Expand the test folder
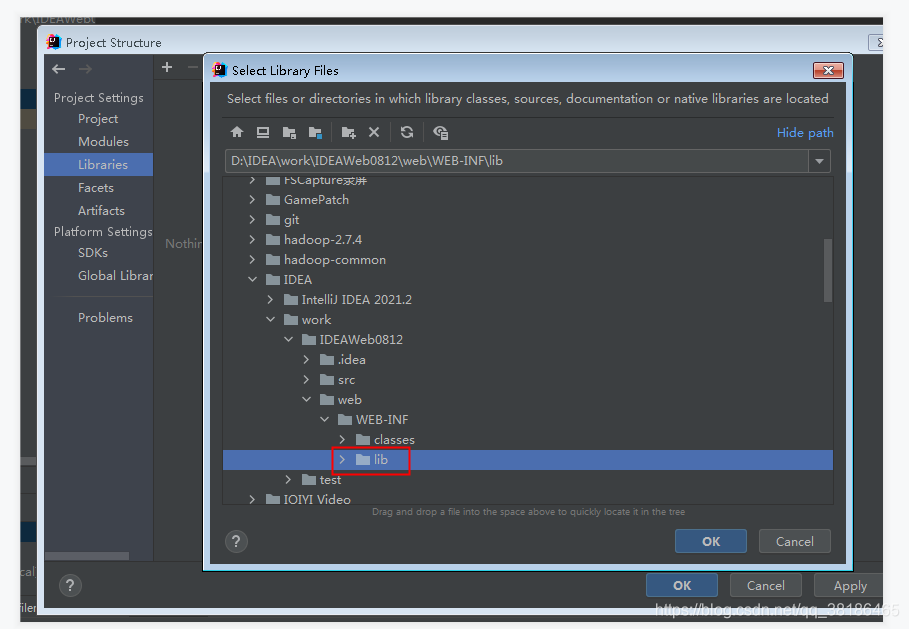909x629 pixels. click(288, 479)
